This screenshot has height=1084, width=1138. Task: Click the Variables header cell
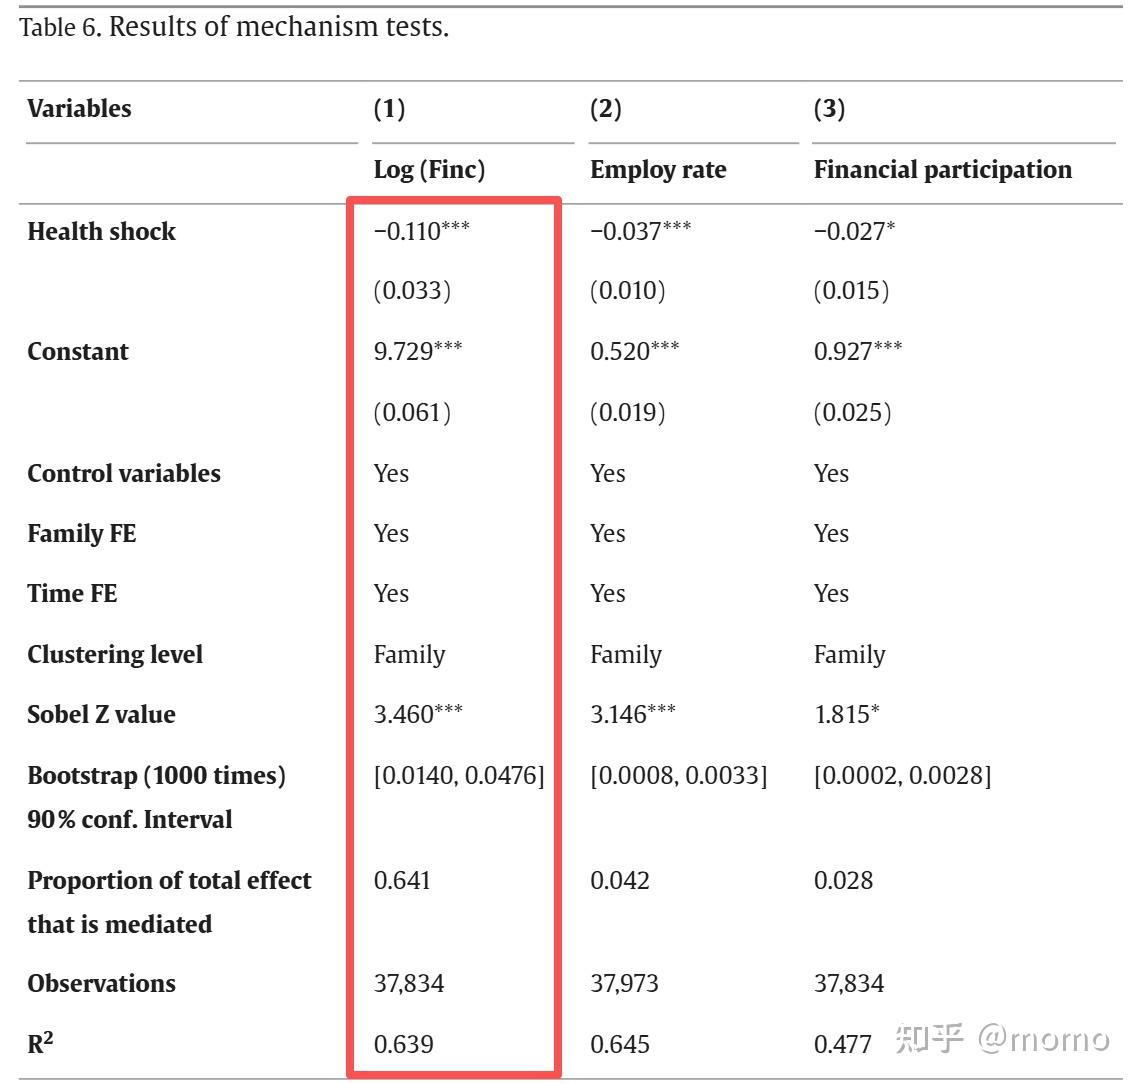79,109
